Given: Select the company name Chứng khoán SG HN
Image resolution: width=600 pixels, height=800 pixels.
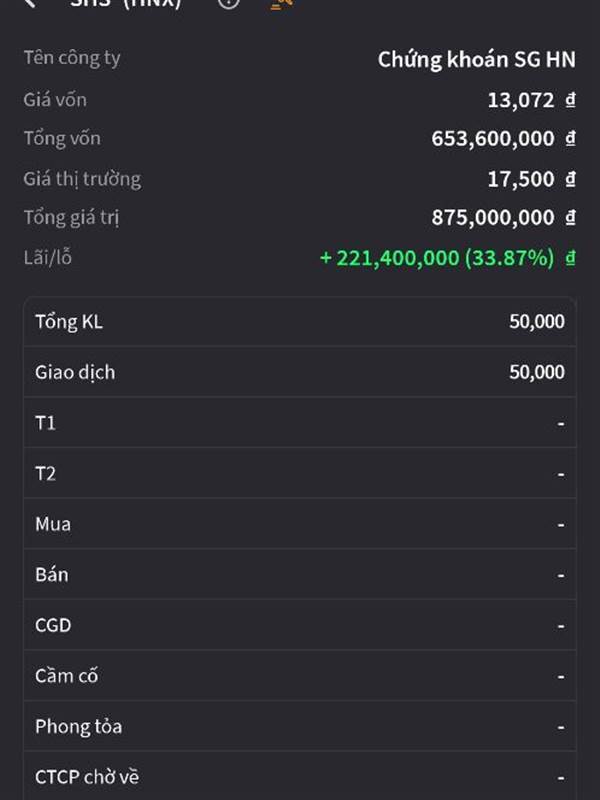Looking at the screenshot, I should pos(477,60).
